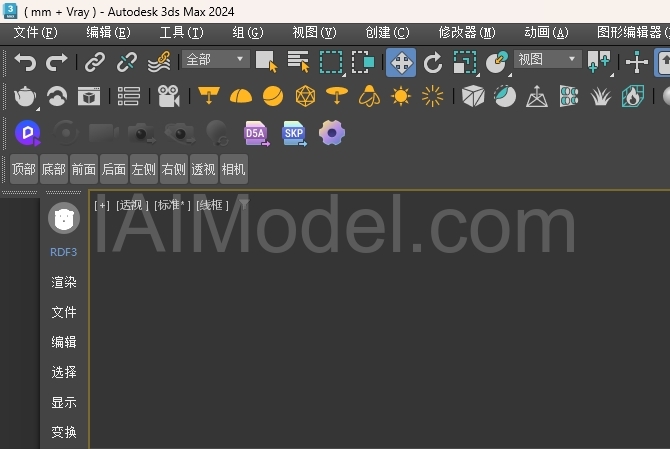Activate the Select and Rotate tool
The width and height of the screenshot is (670, 449).
(433, 63)
